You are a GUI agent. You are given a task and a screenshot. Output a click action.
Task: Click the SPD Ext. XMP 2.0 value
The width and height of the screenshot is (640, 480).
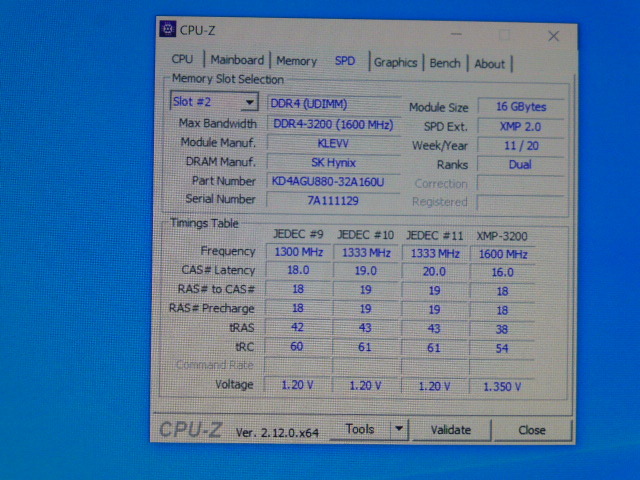coord(521,127)
